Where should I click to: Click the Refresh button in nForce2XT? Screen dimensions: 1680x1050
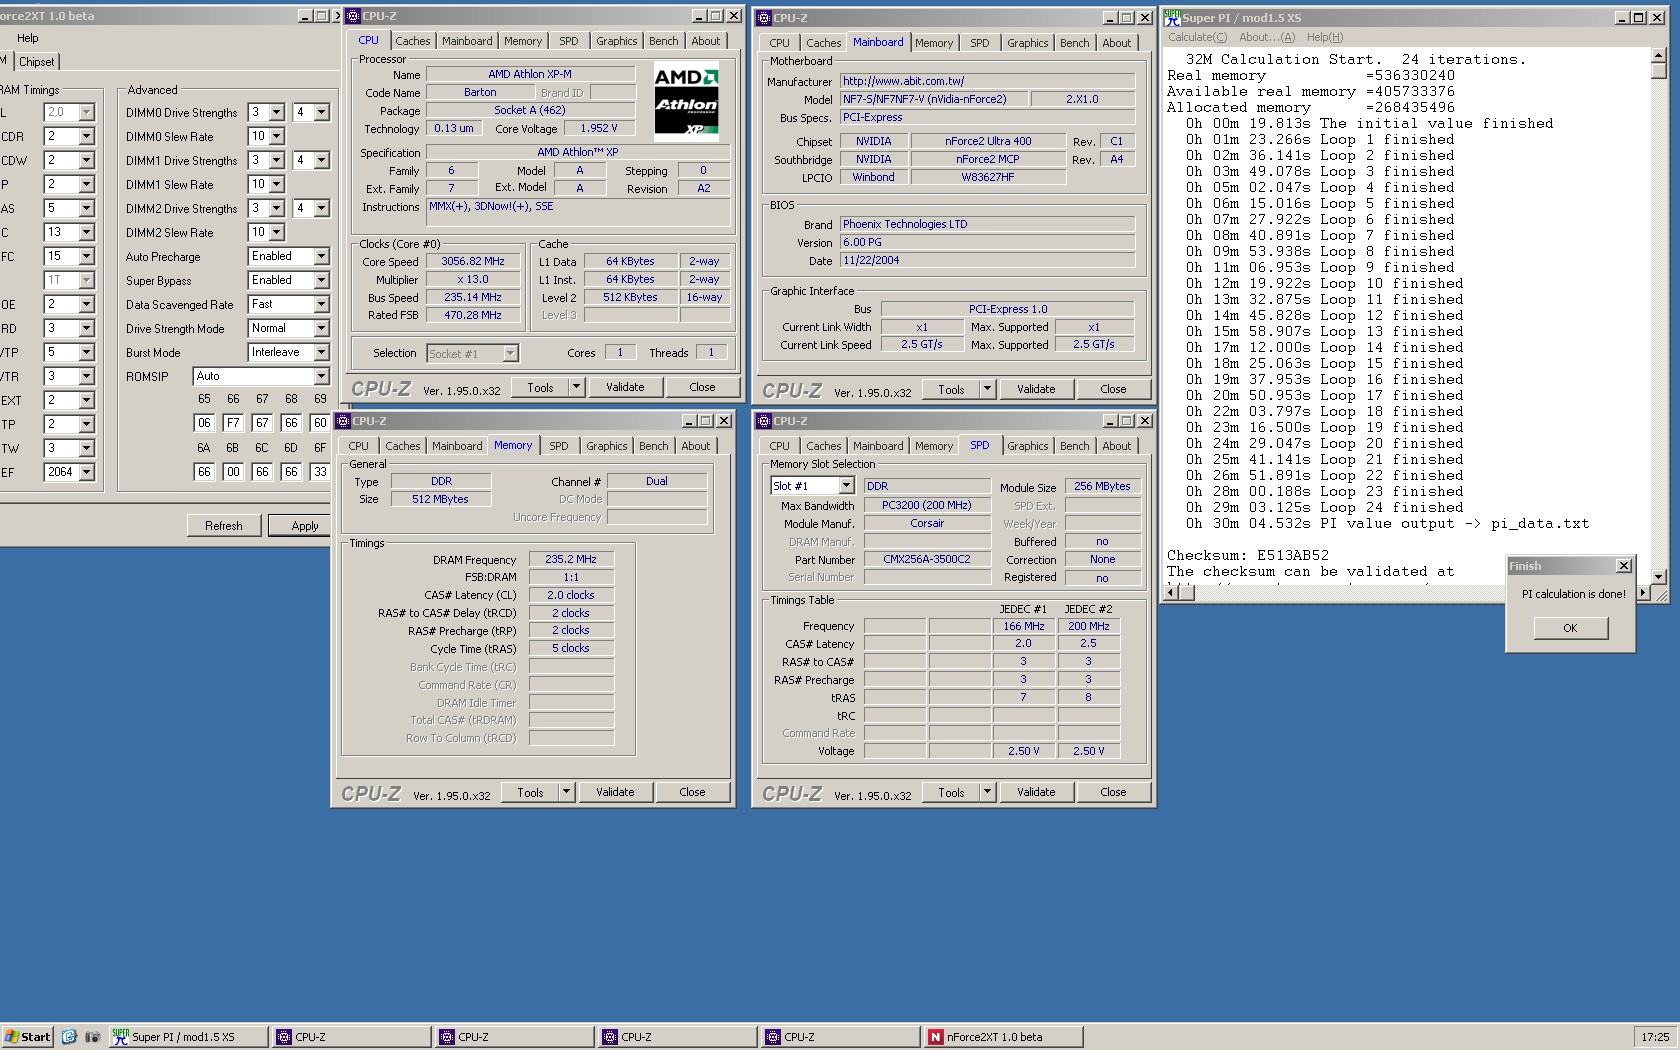coord(223,526)
